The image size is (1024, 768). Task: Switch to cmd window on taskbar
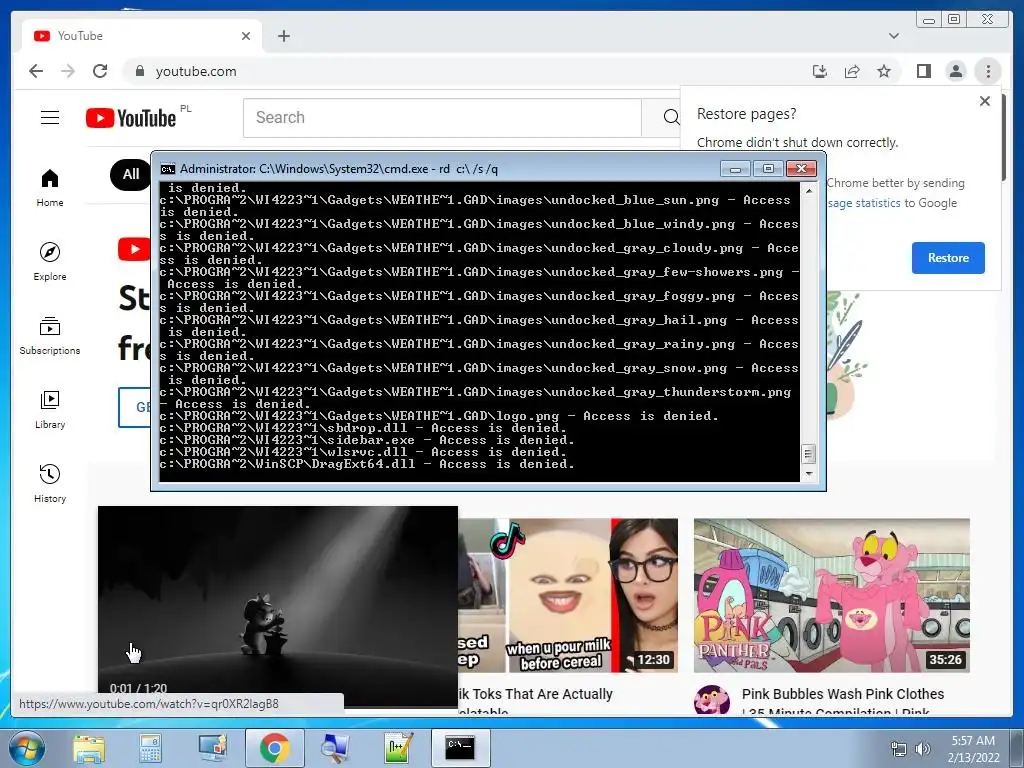(460, 748)
